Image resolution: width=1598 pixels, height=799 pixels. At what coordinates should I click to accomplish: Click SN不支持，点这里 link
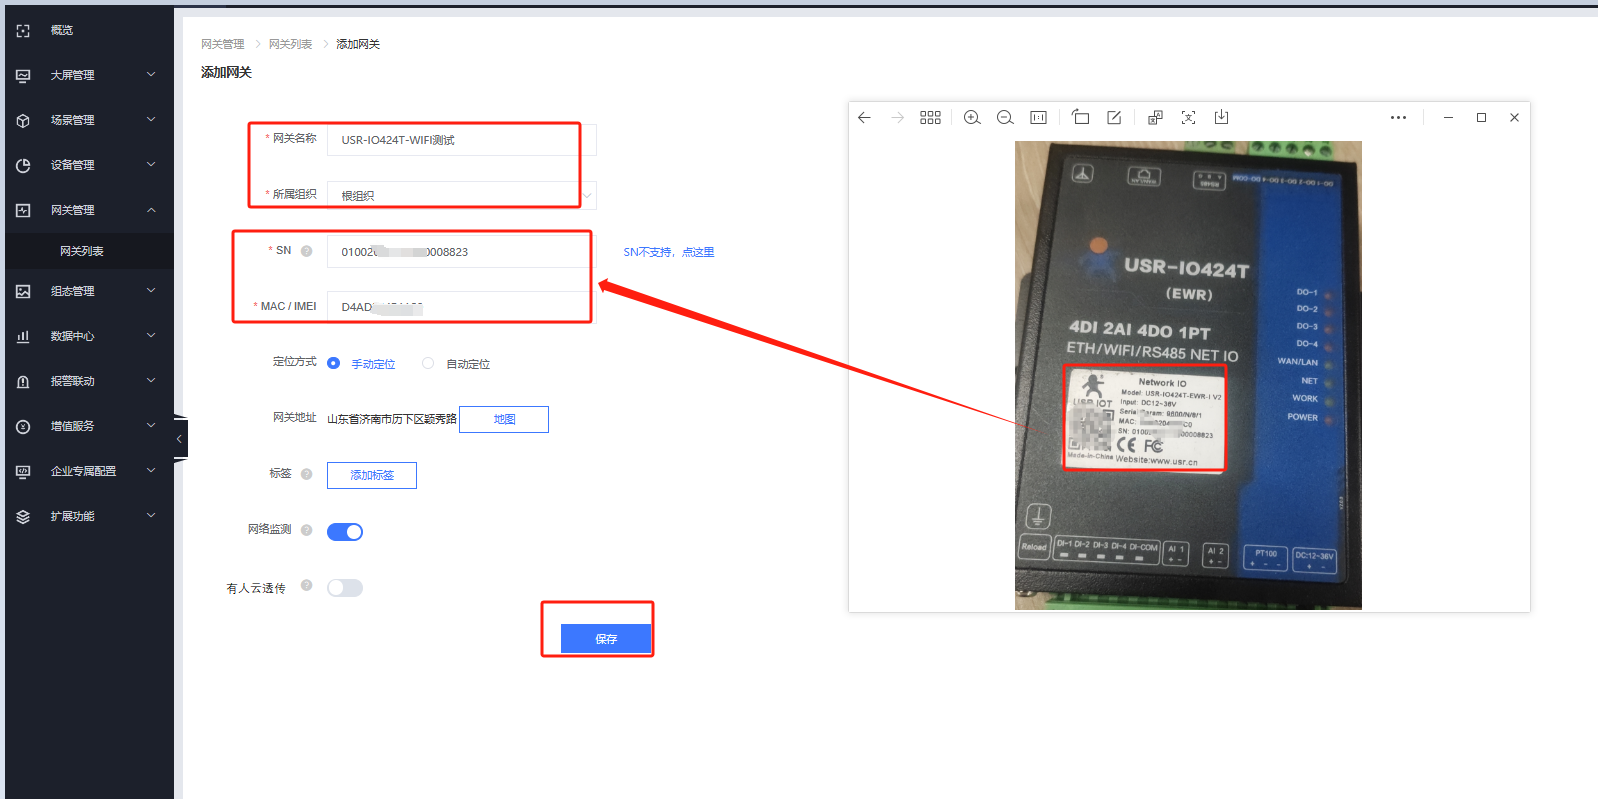tap(669, 252)
